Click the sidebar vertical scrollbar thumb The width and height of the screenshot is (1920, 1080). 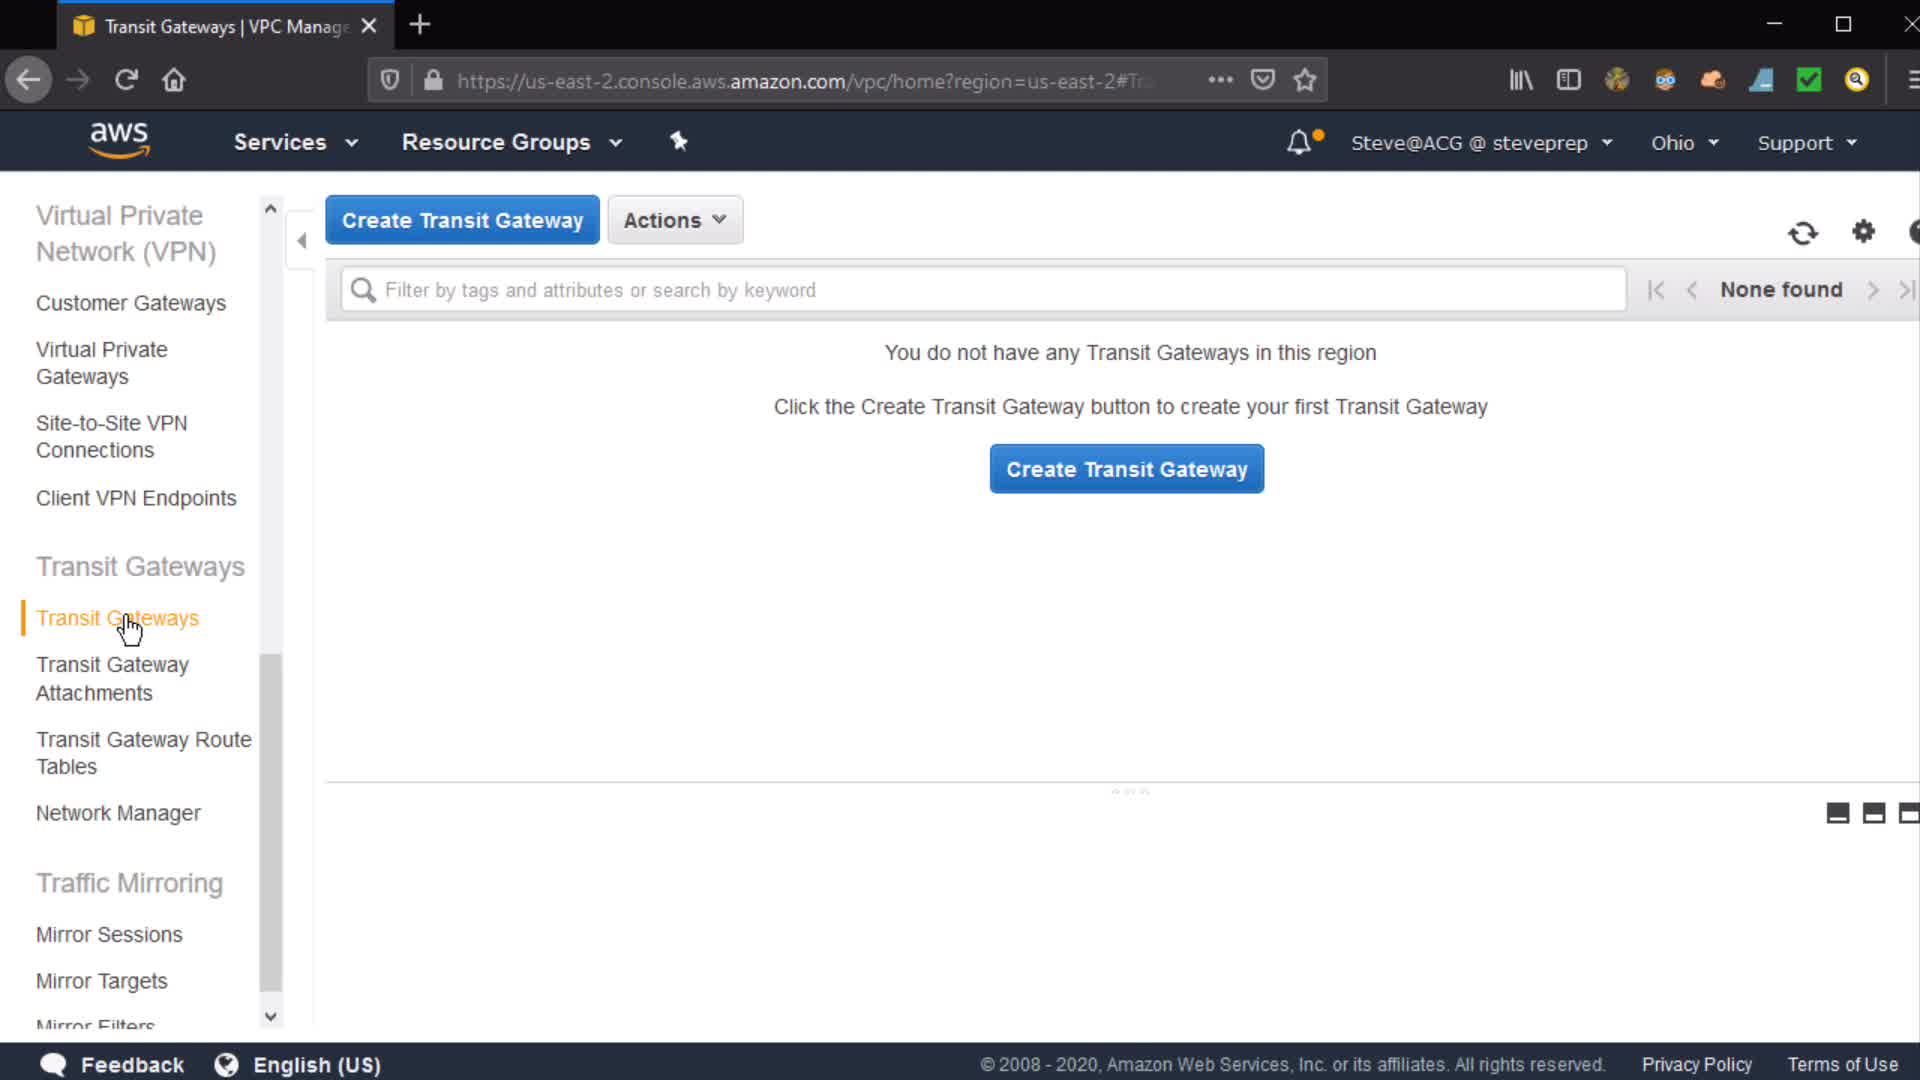270,820
